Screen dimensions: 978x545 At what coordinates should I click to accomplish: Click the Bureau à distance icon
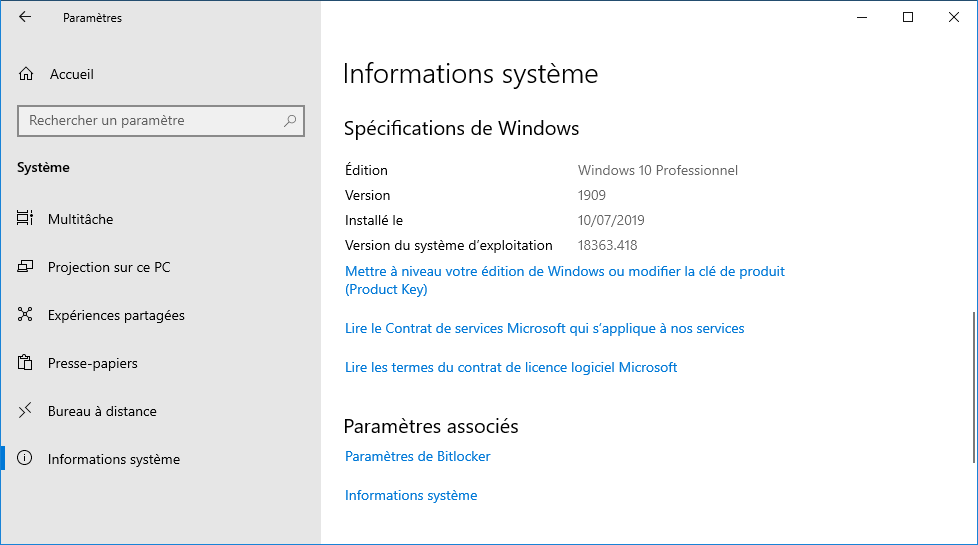tap(25, 410)
